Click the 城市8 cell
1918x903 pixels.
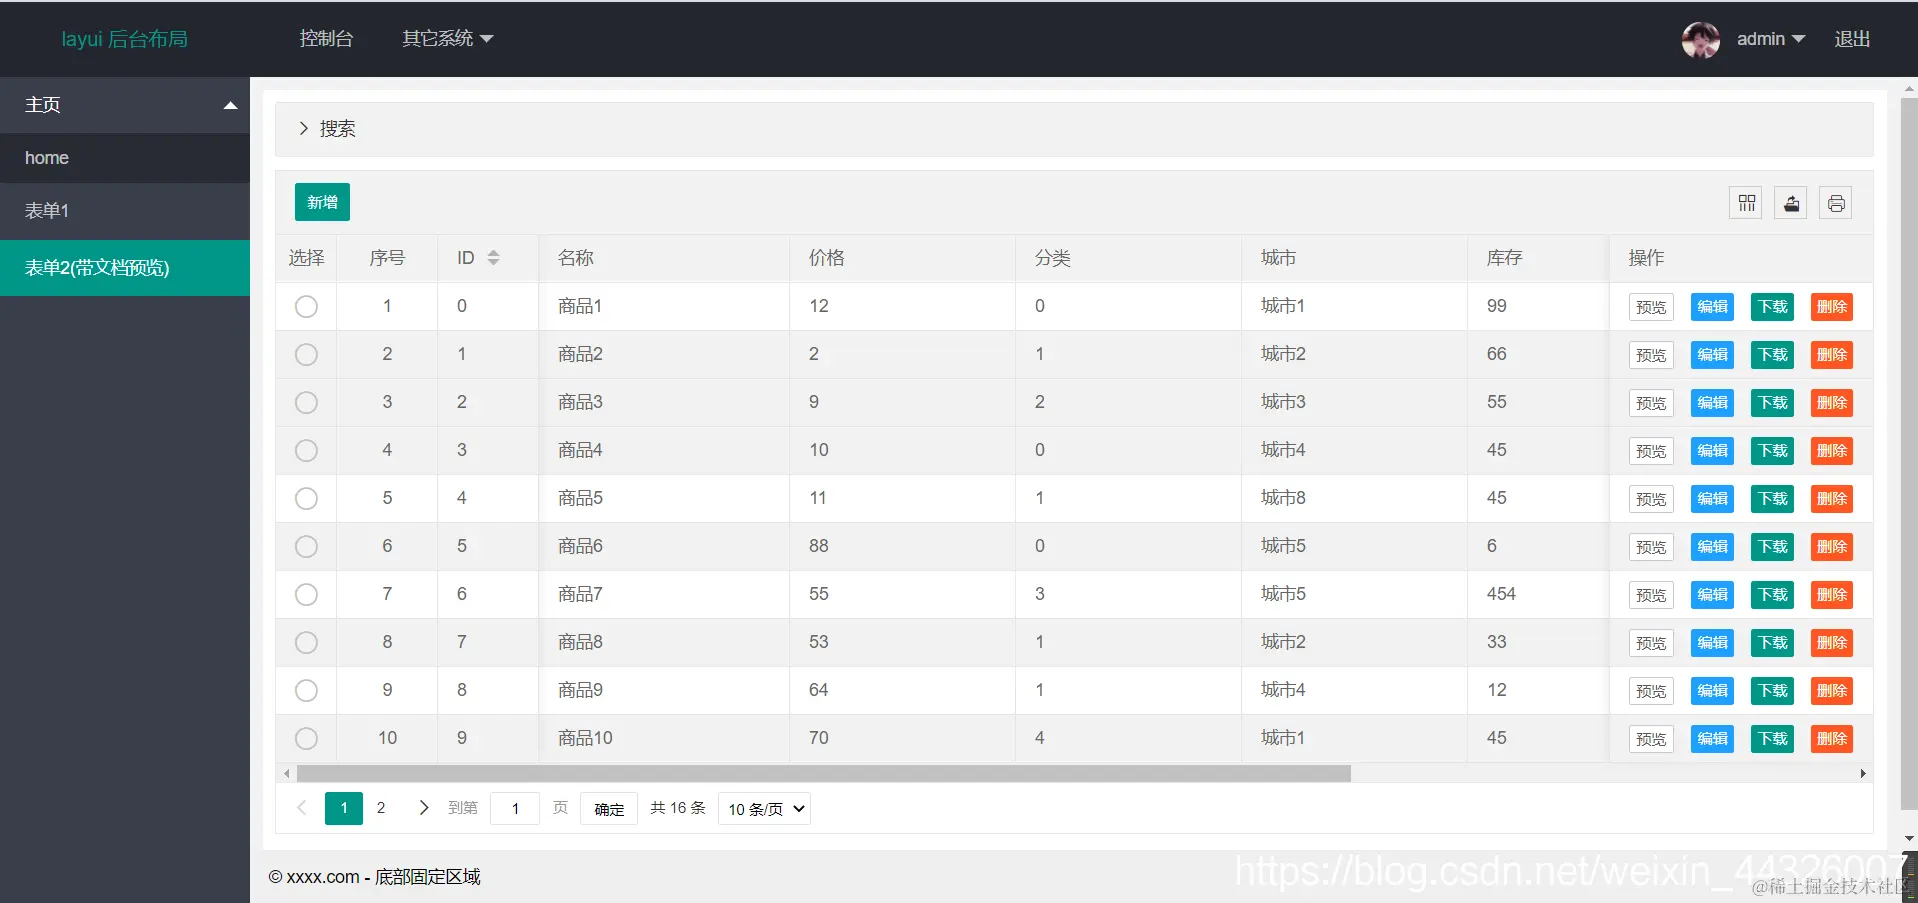pyautogui.click(x=1354, y=498)
